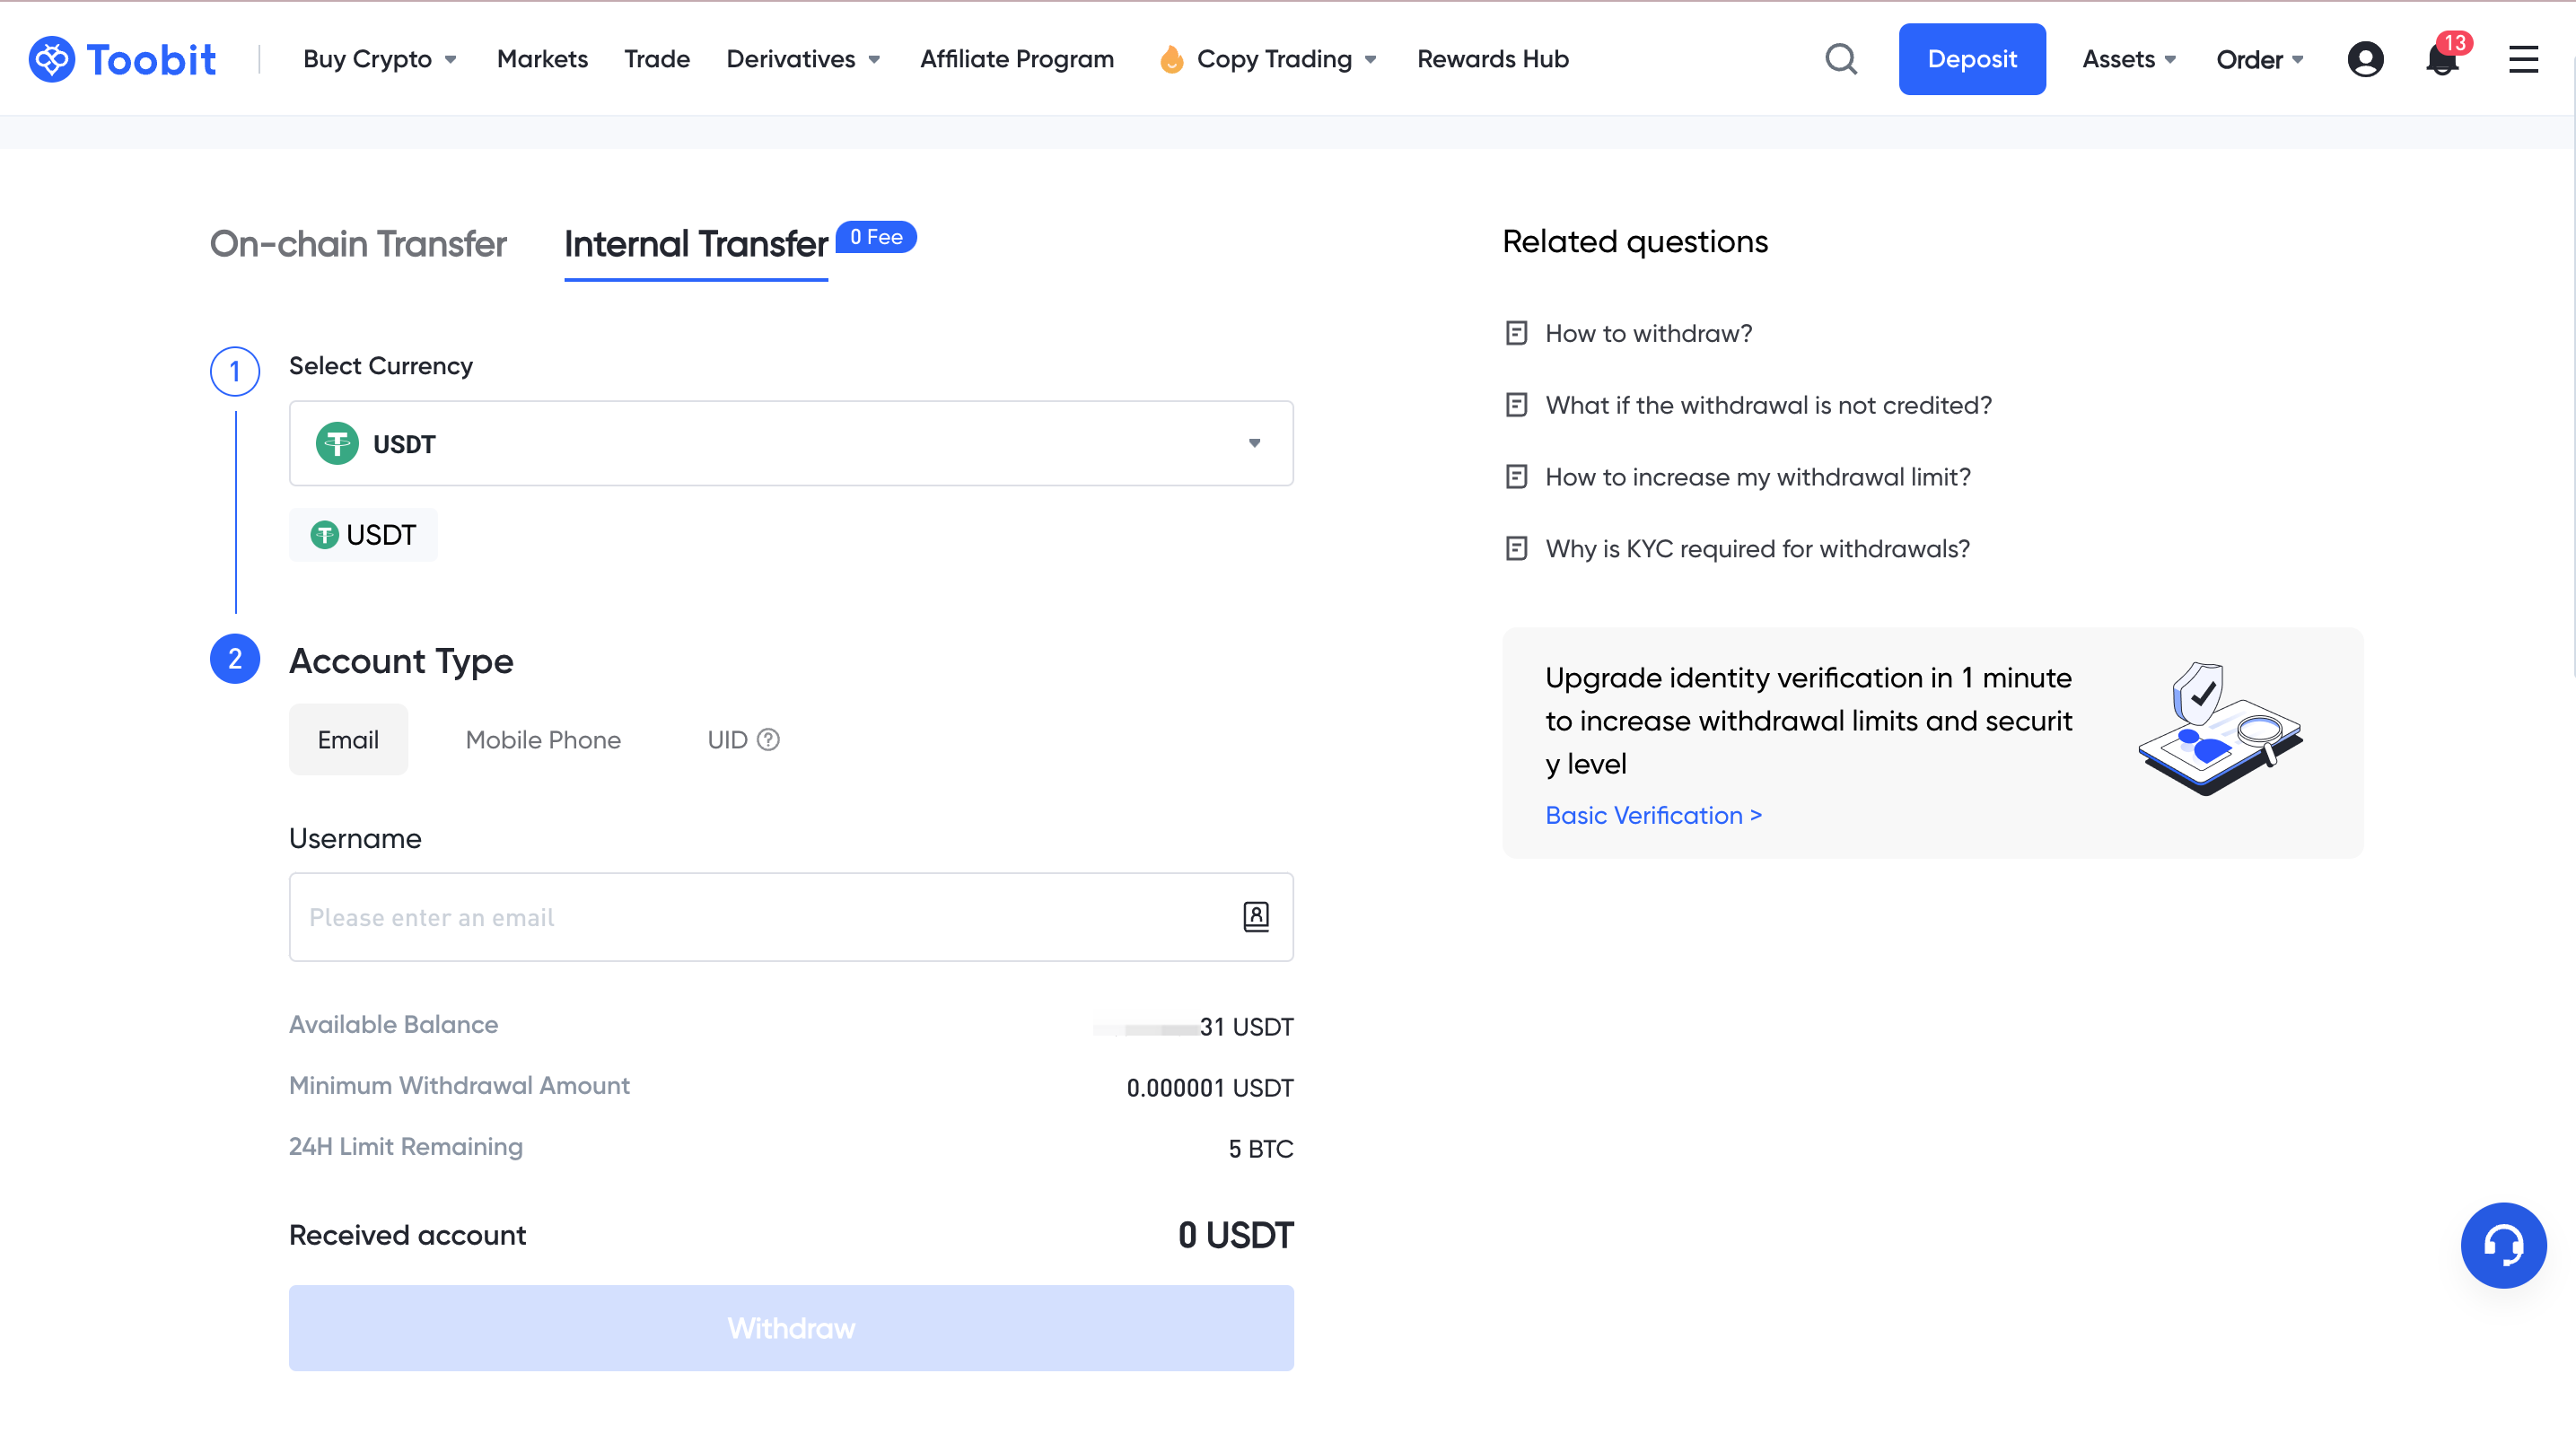Viewport: 2576px width, 1452px height.
Task: Expand the Buy Crypto menu
Action: (380, 59)
